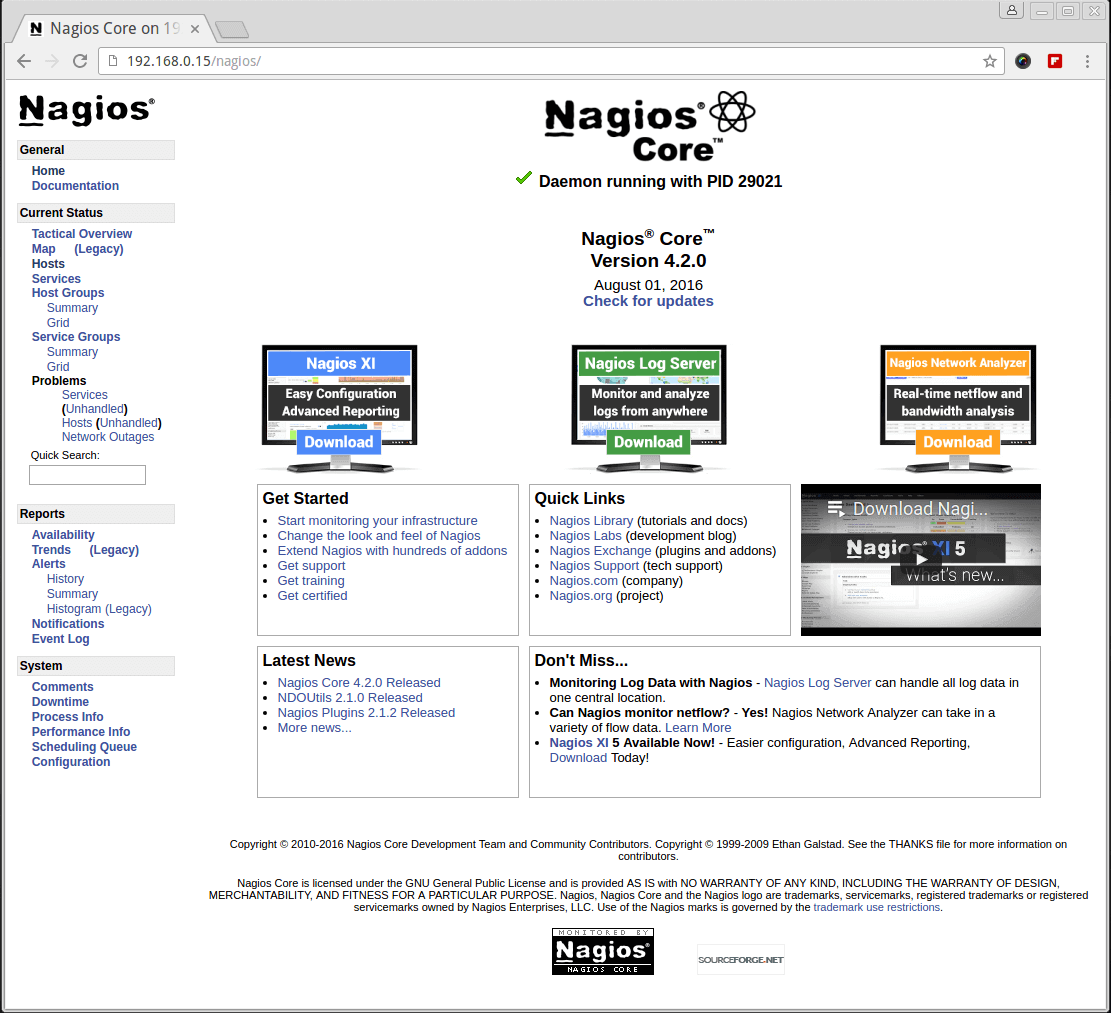Open Histogram (Legacy) report
The width and height of the screenshot is (1111, 1013).
[99, 609]
